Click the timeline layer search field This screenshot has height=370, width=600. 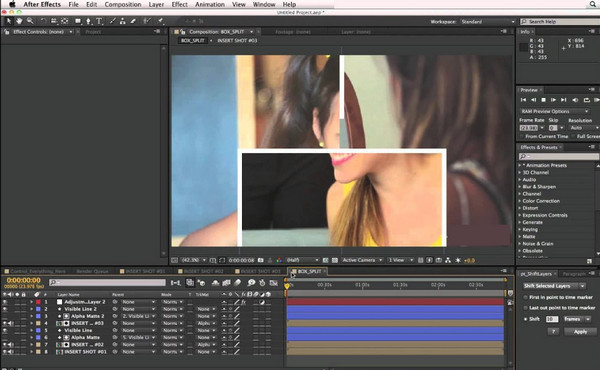click(x=107, y=282)
